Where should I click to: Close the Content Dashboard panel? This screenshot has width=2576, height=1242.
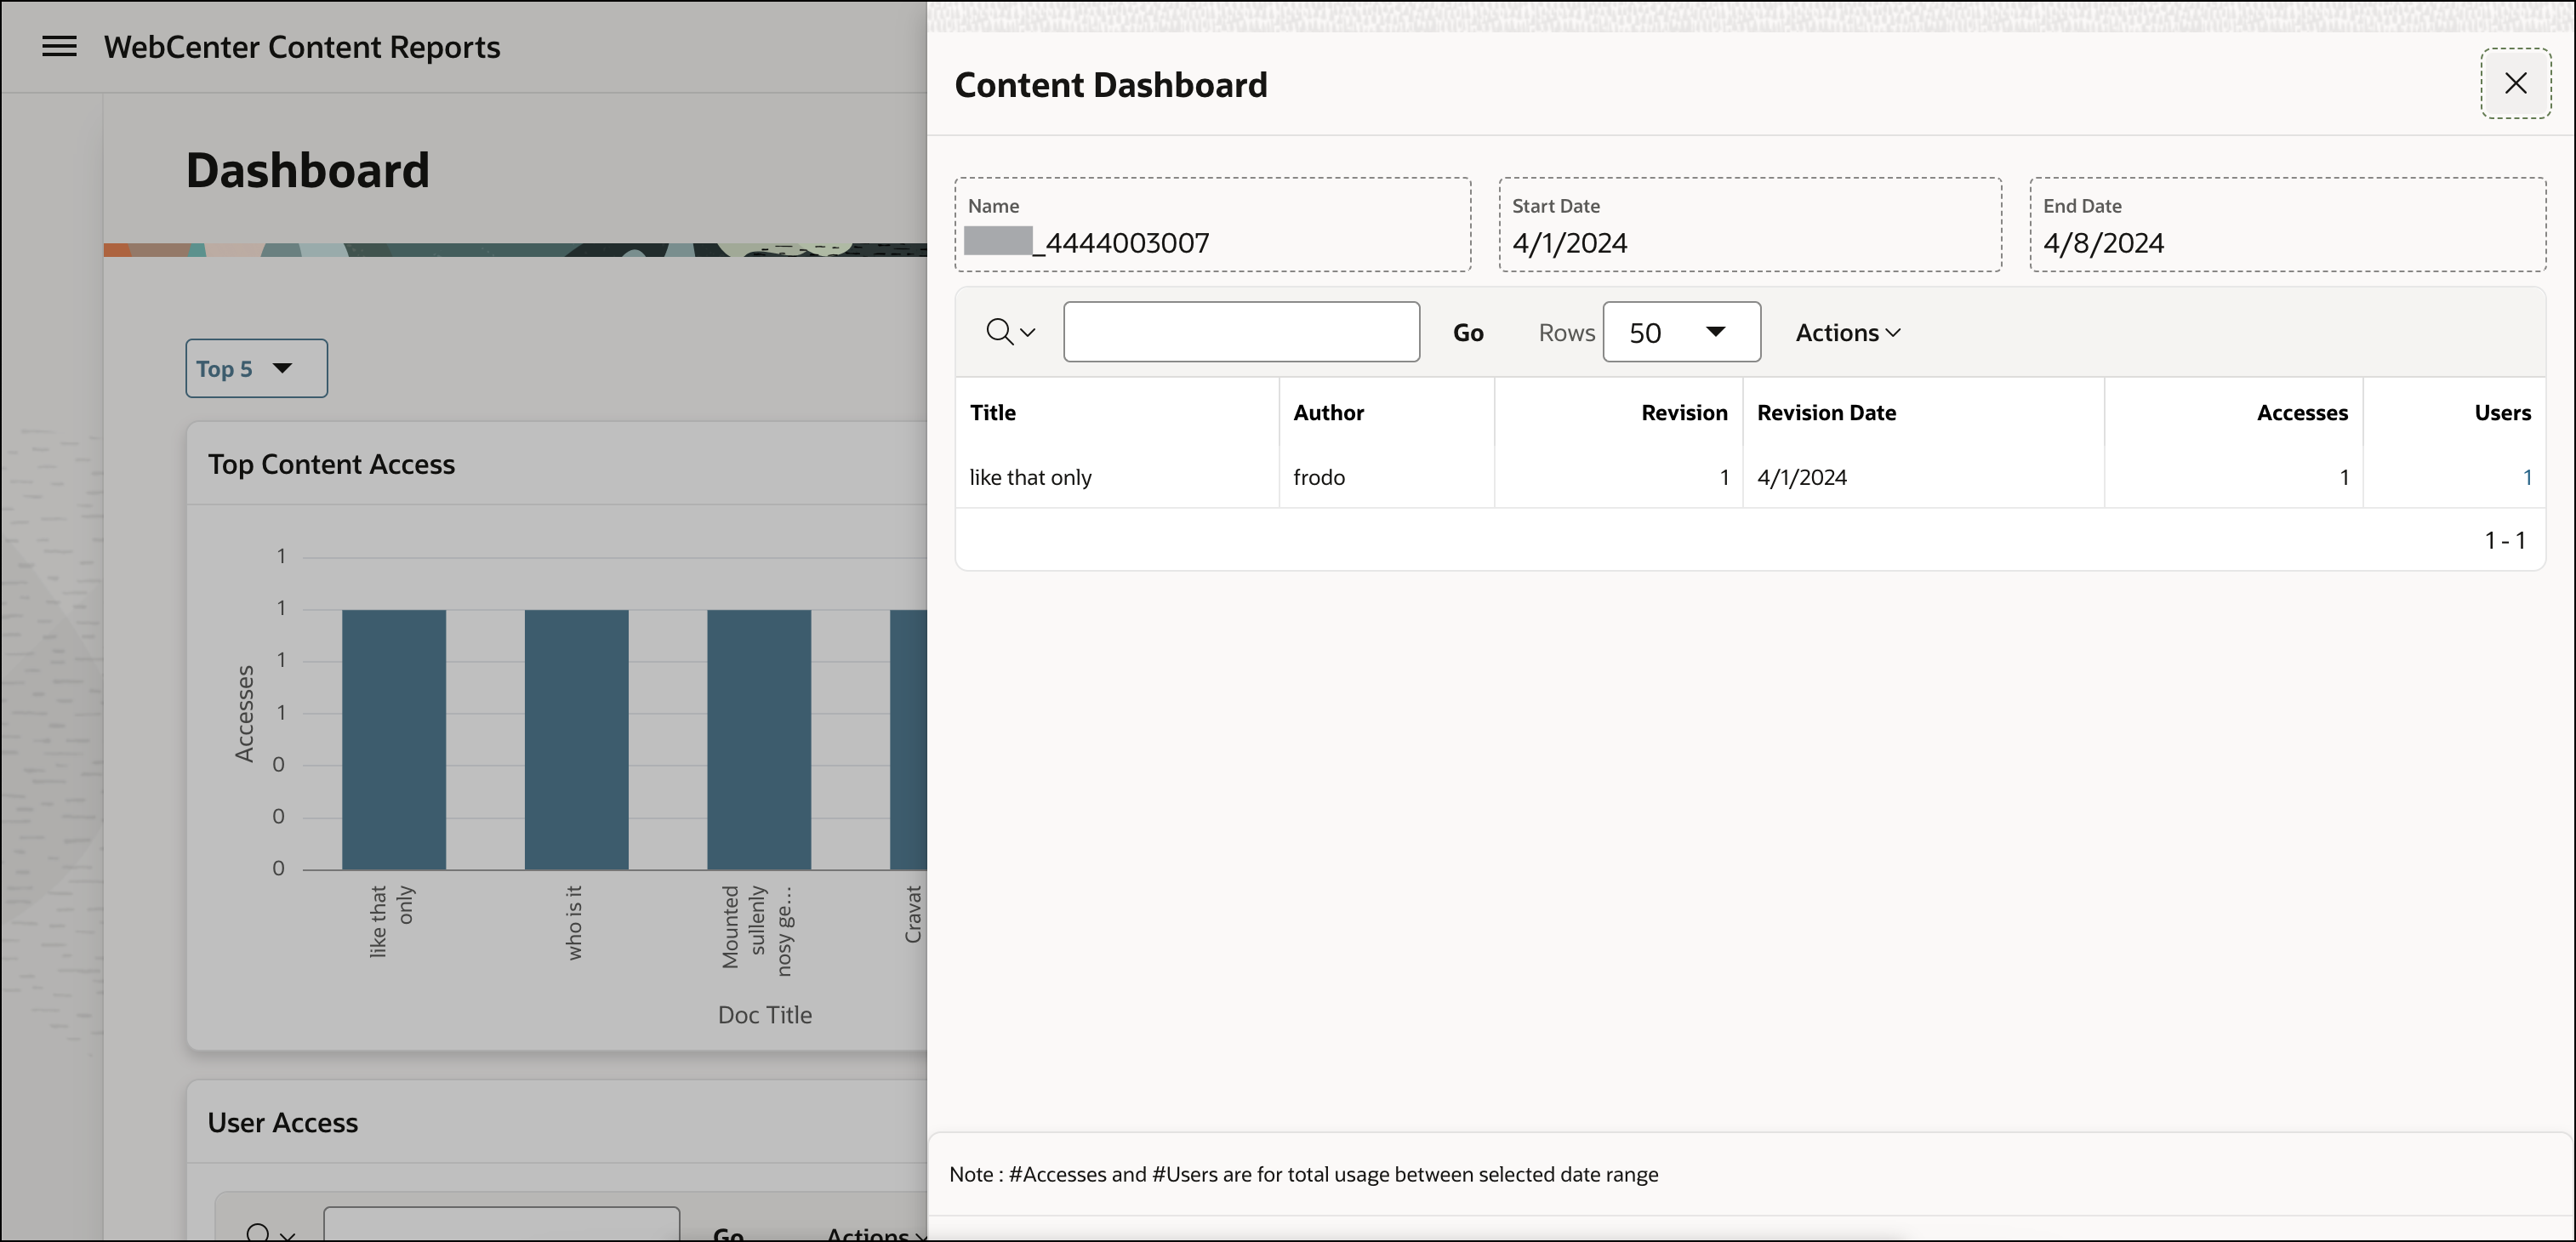tap(2515, 83)
